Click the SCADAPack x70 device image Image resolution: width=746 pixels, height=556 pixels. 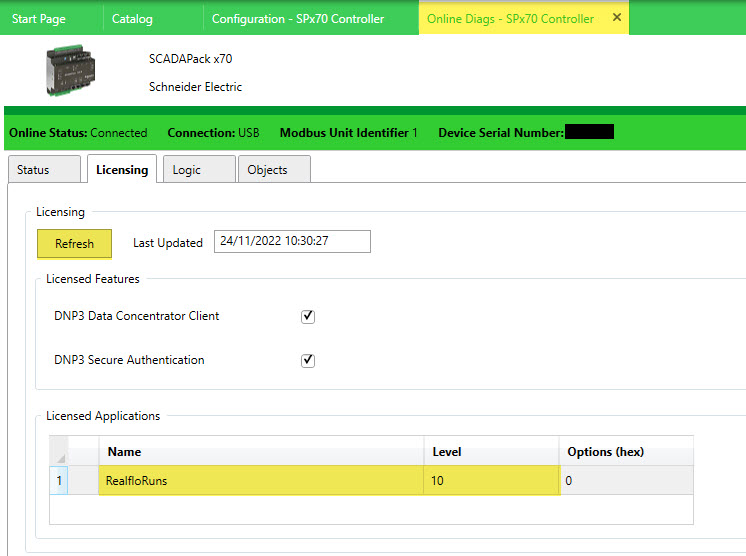[70, 70]
